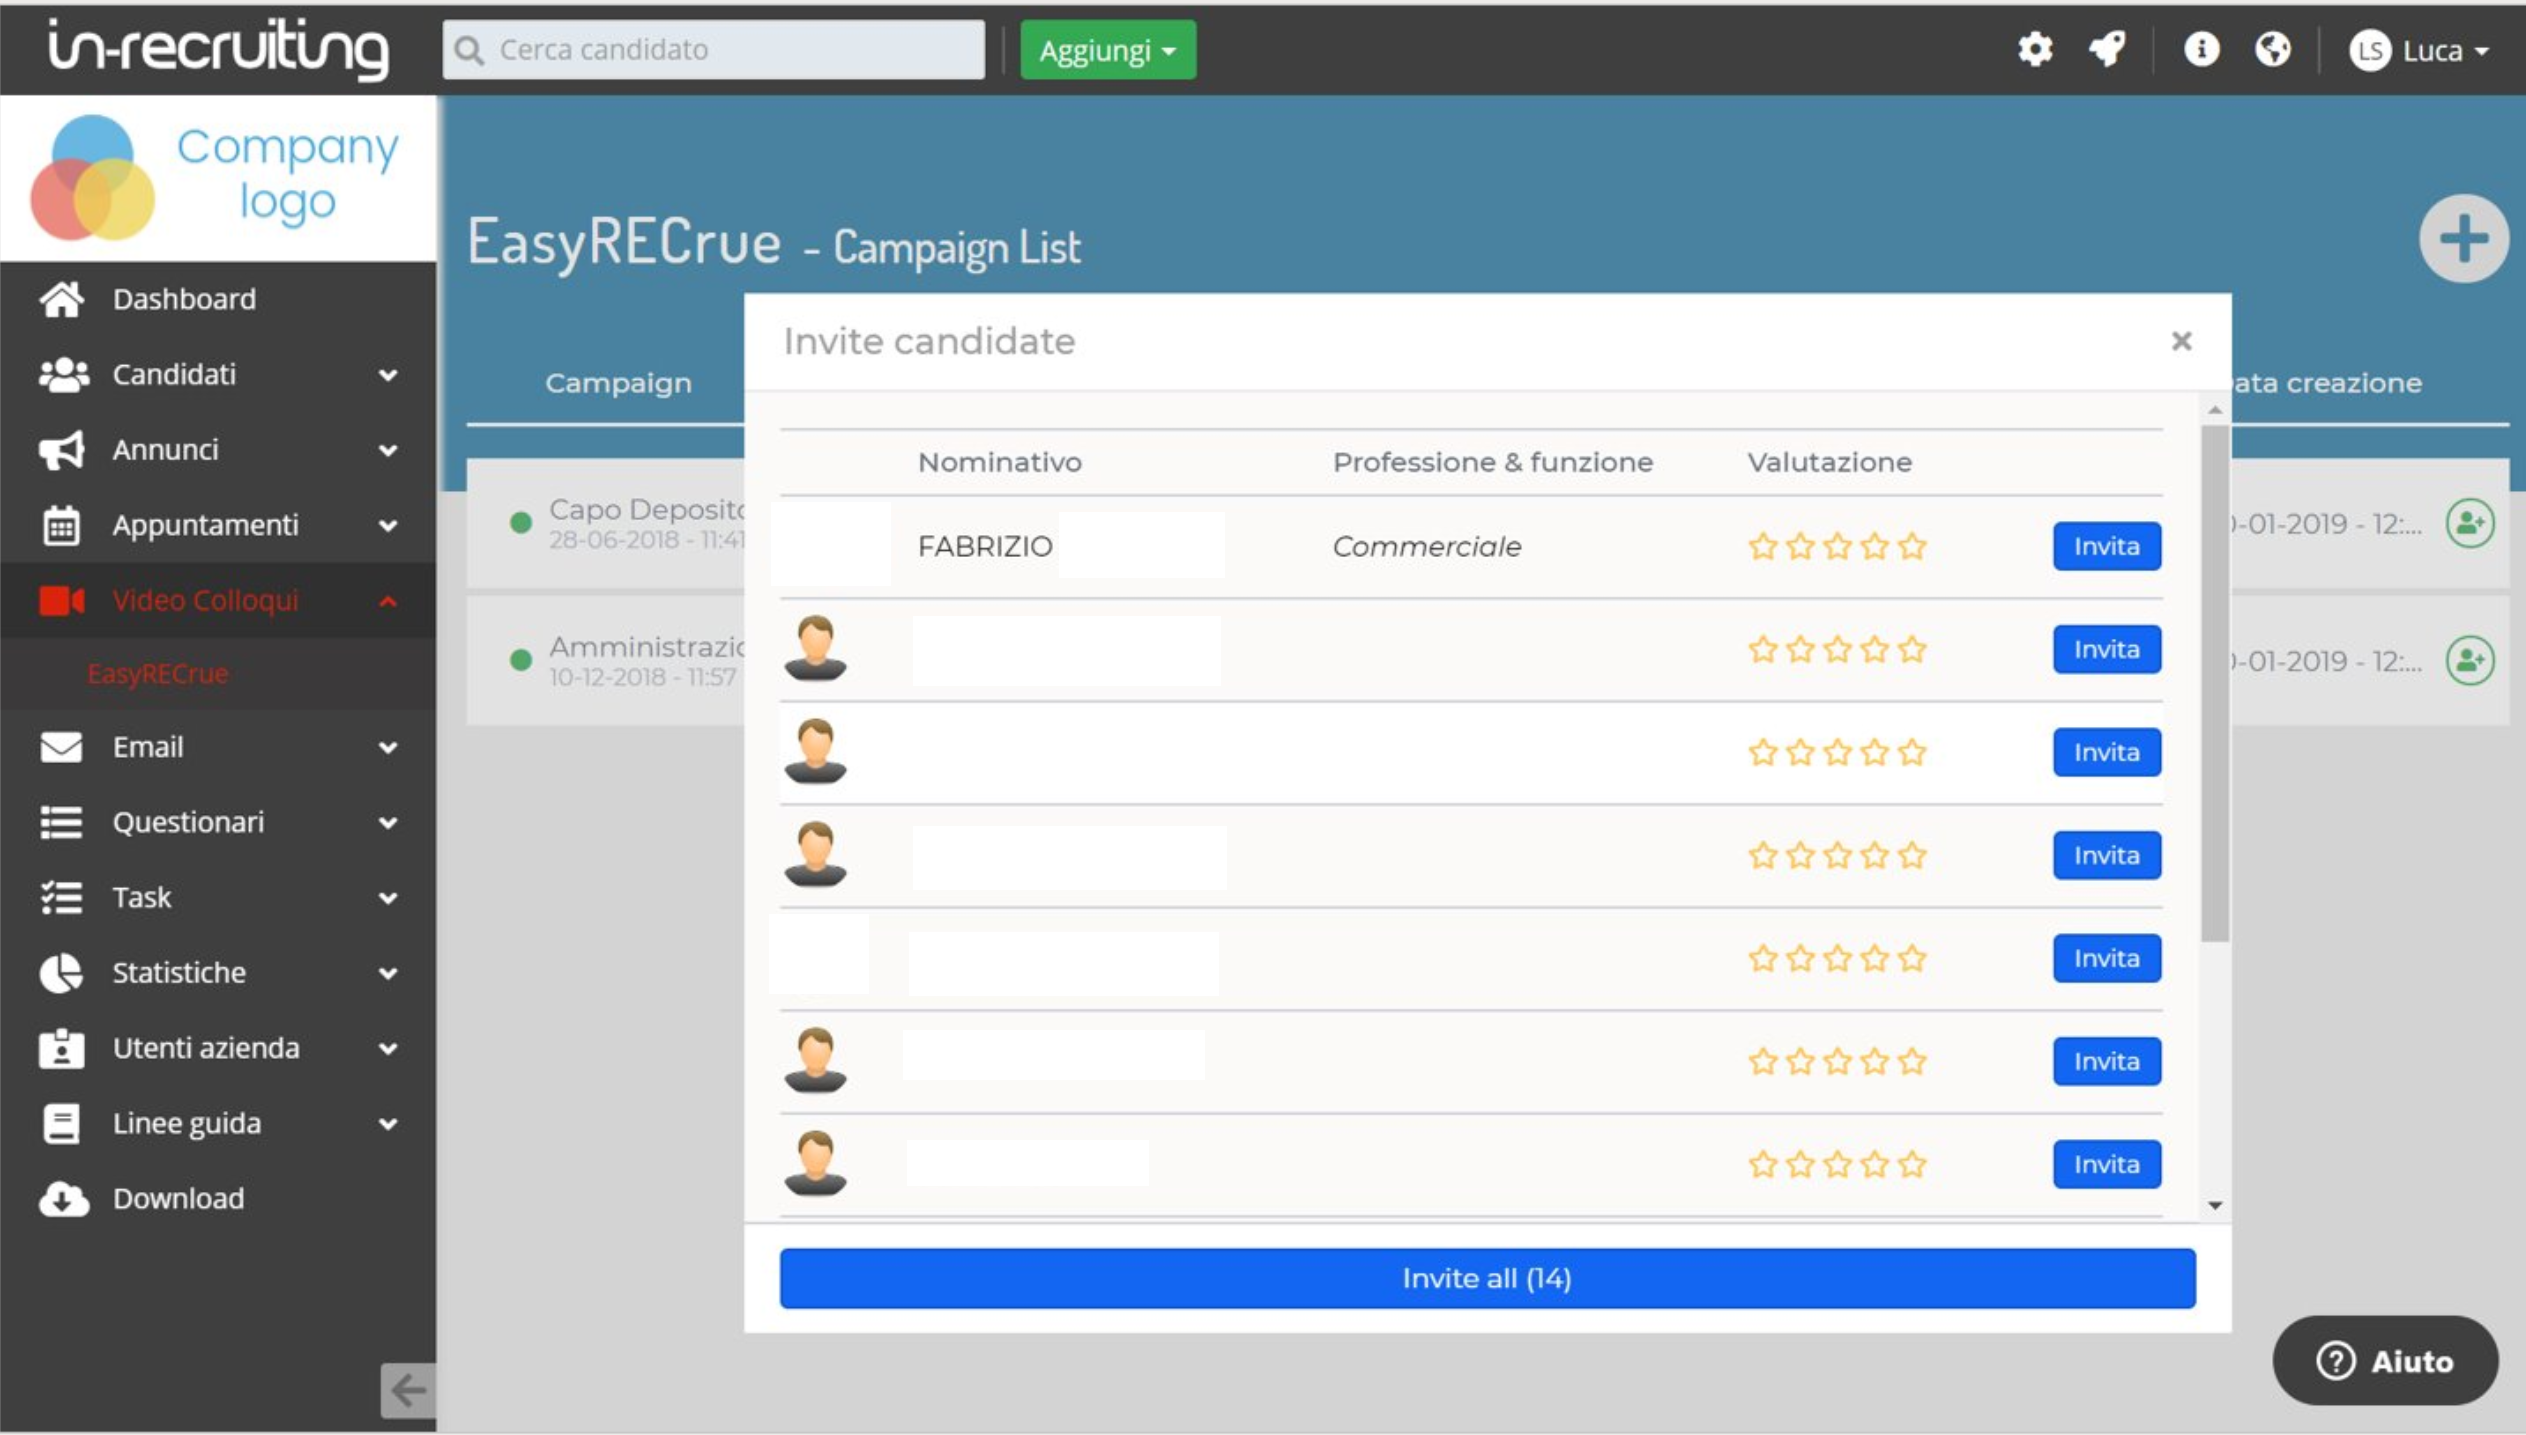This screenshot has height=1435, width=2526.
Task: Expand the Statistiche menu chevron
Action: point(388,973)
